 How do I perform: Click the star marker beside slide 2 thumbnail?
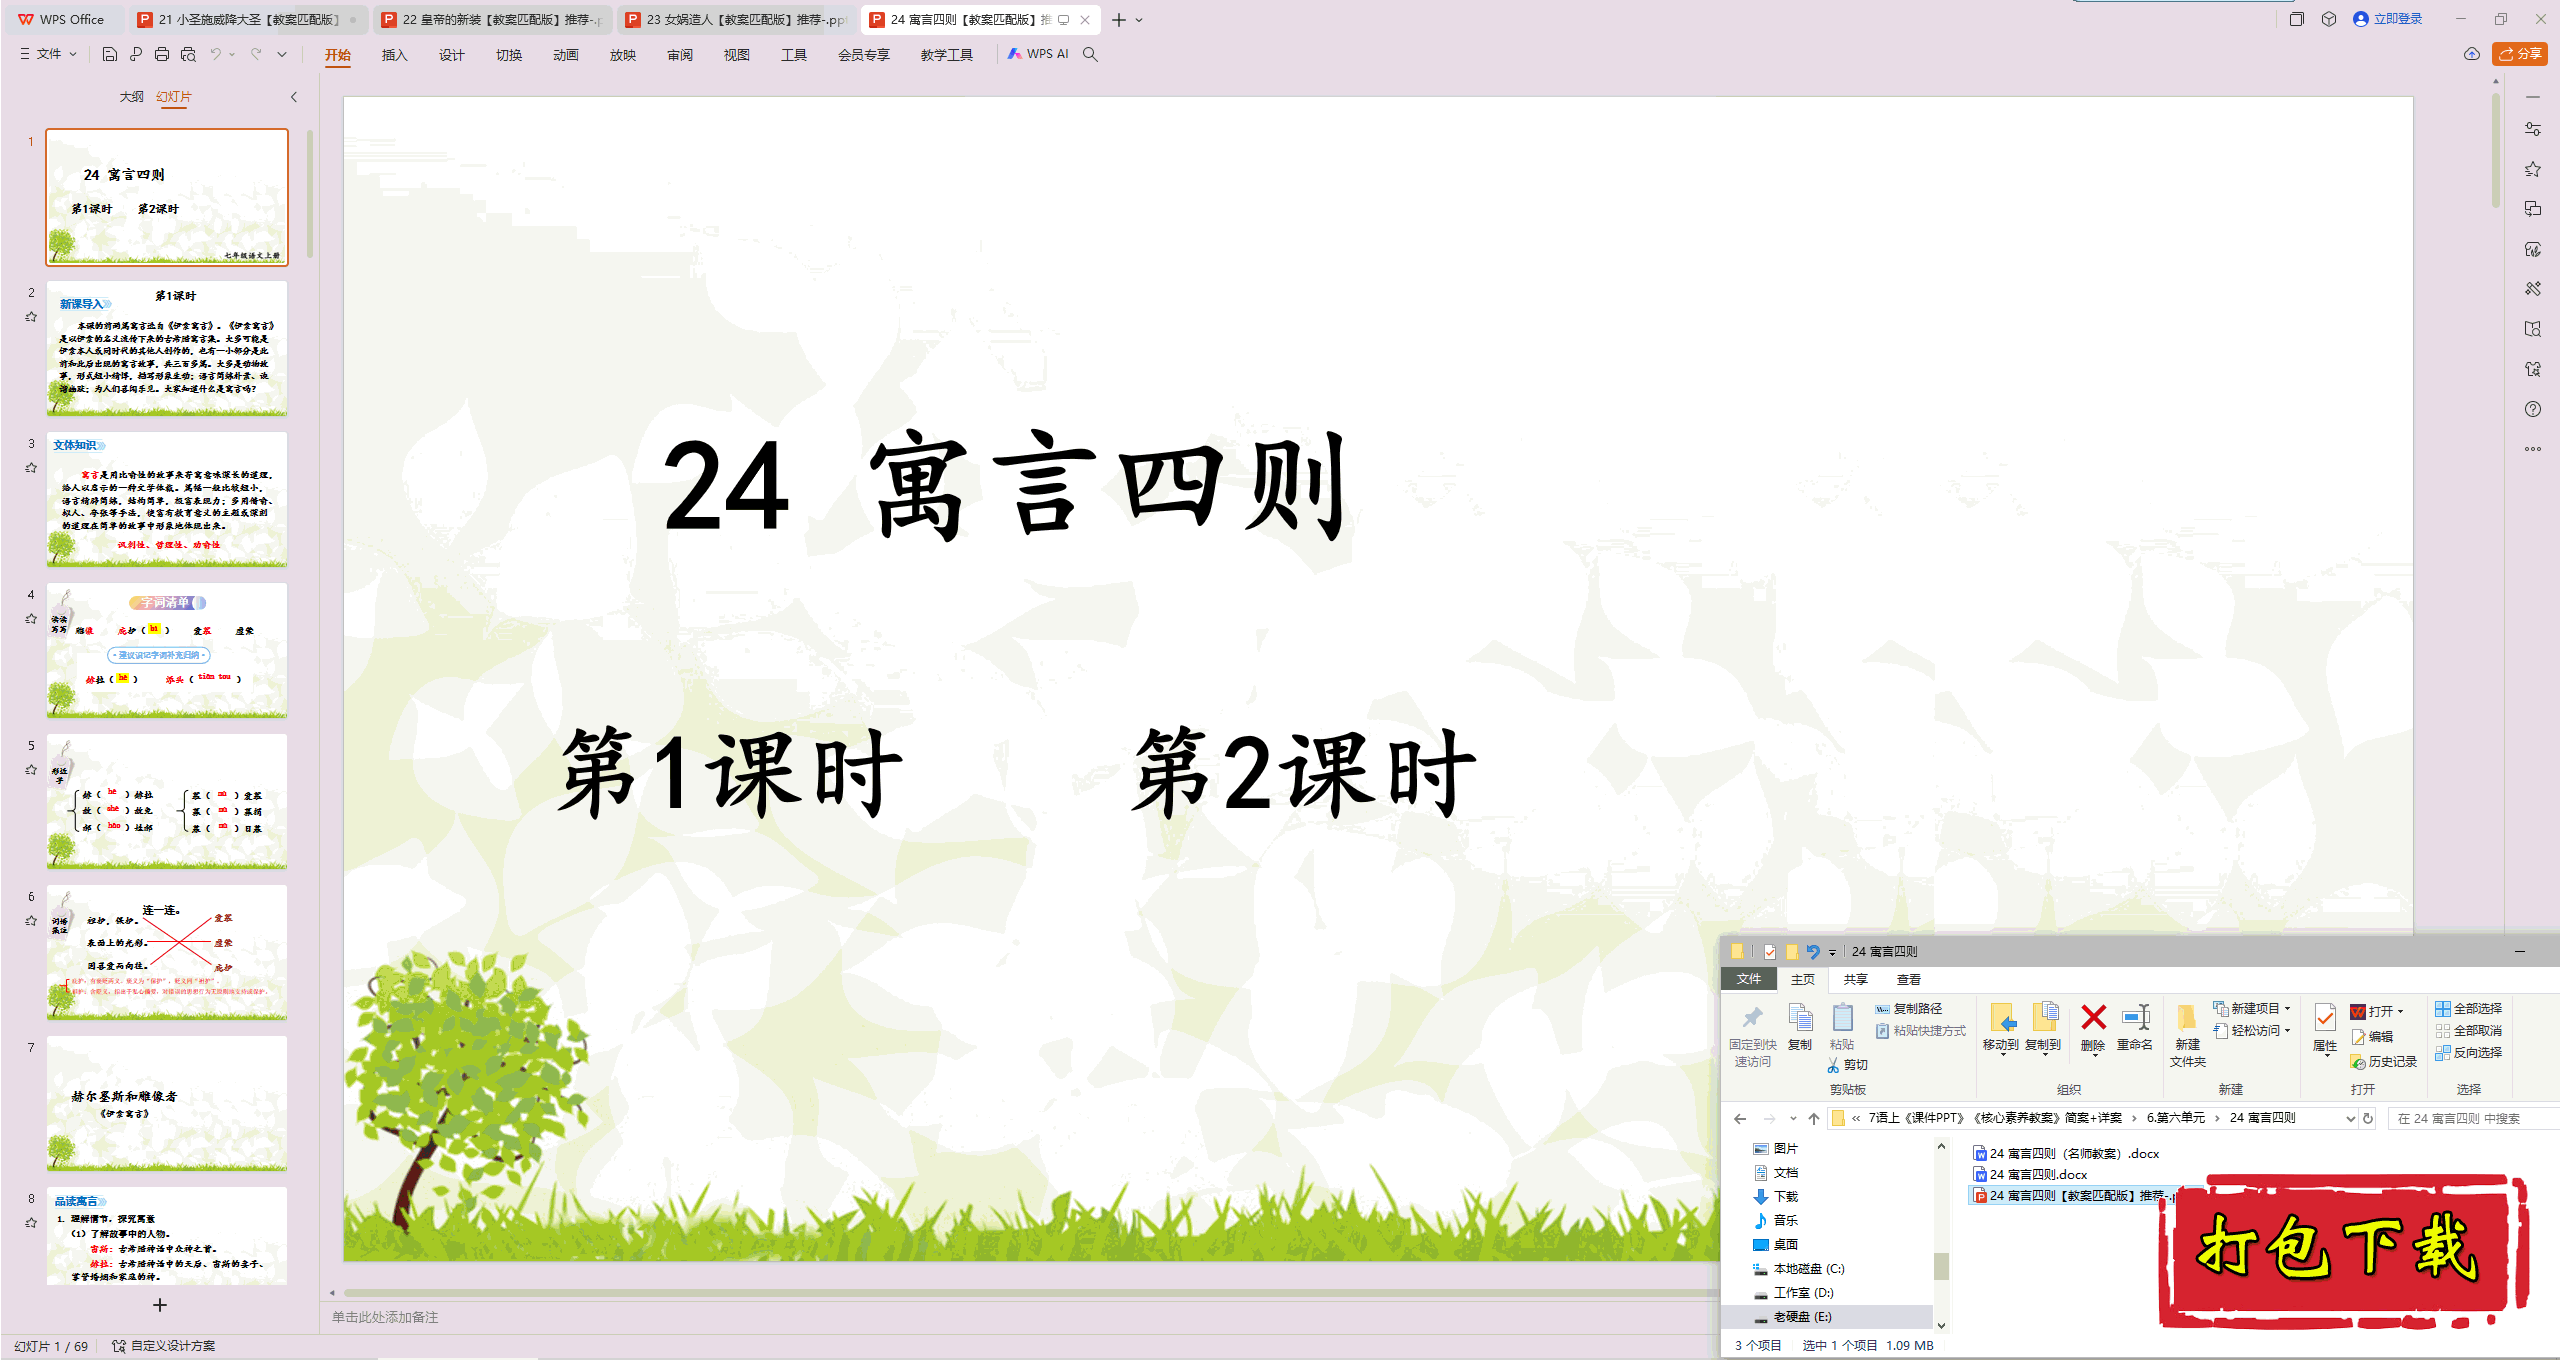pos(31,317)
